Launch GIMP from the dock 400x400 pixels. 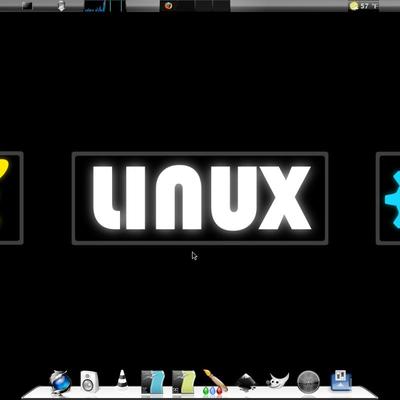(x=277, y=381)
